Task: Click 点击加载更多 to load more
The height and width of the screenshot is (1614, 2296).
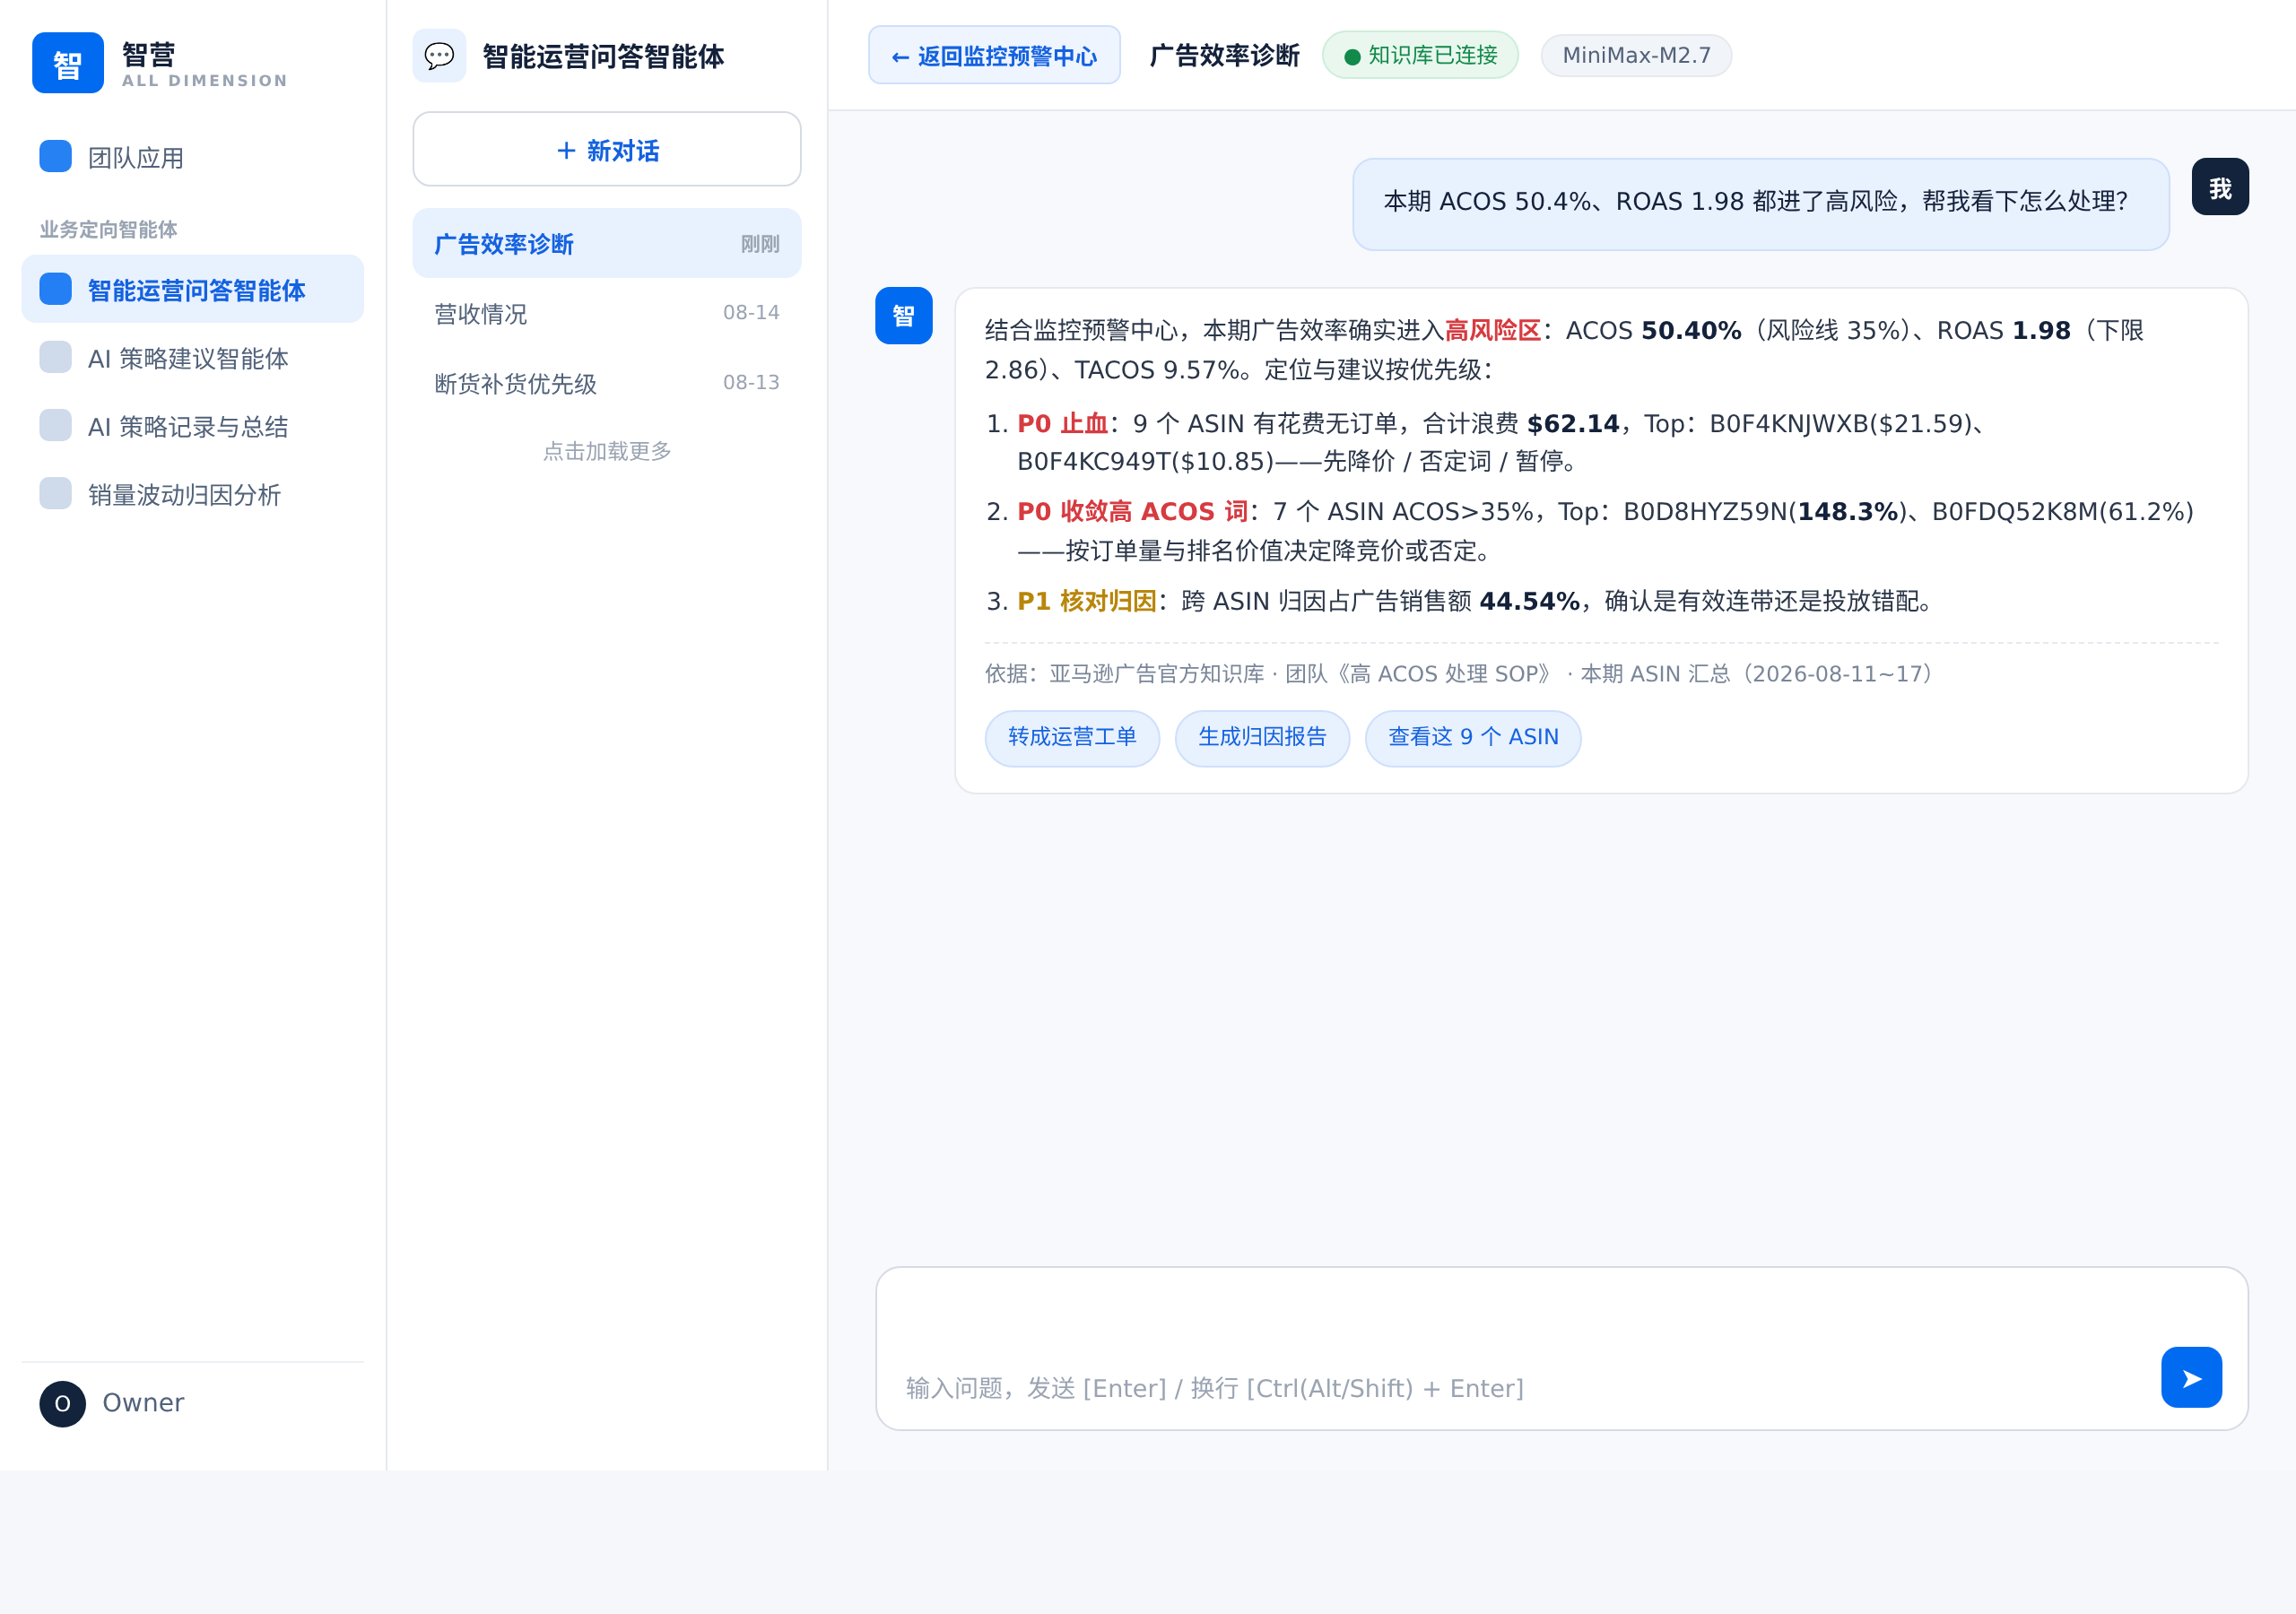Action: 607,451
